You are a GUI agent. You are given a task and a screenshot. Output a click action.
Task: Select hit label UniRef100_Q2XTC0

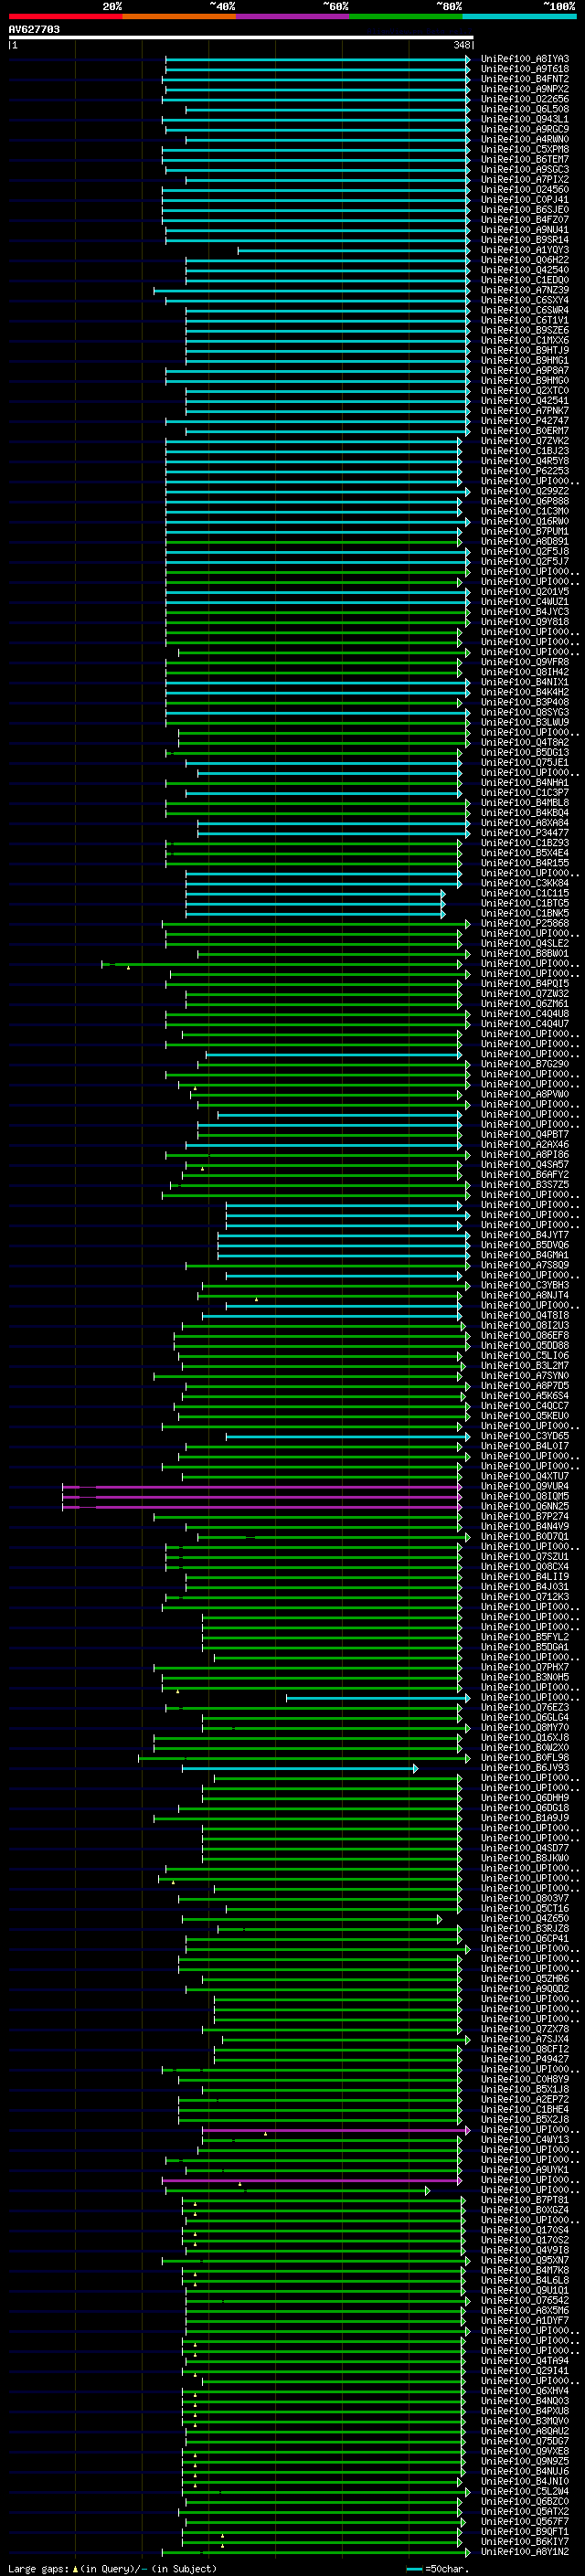[524, 391]
